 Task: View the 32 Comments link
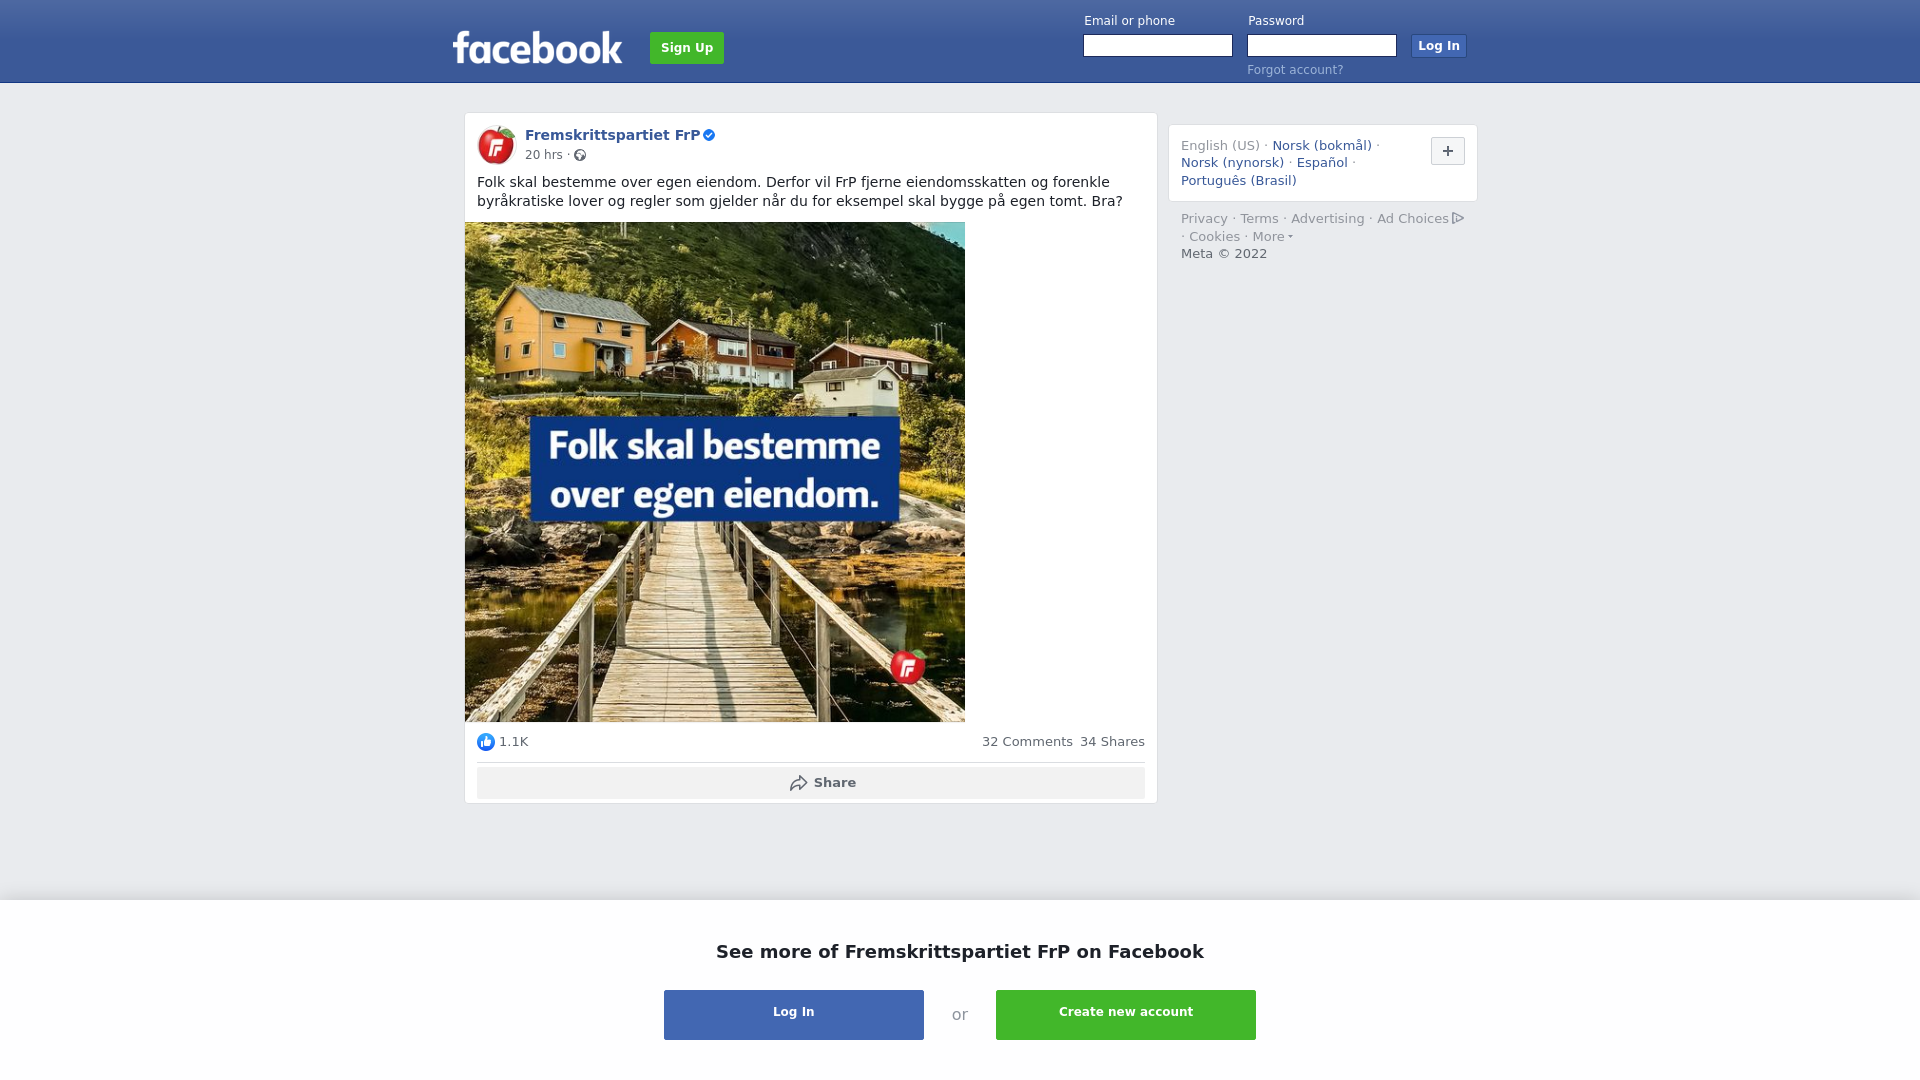click(x=1027, y=742)
